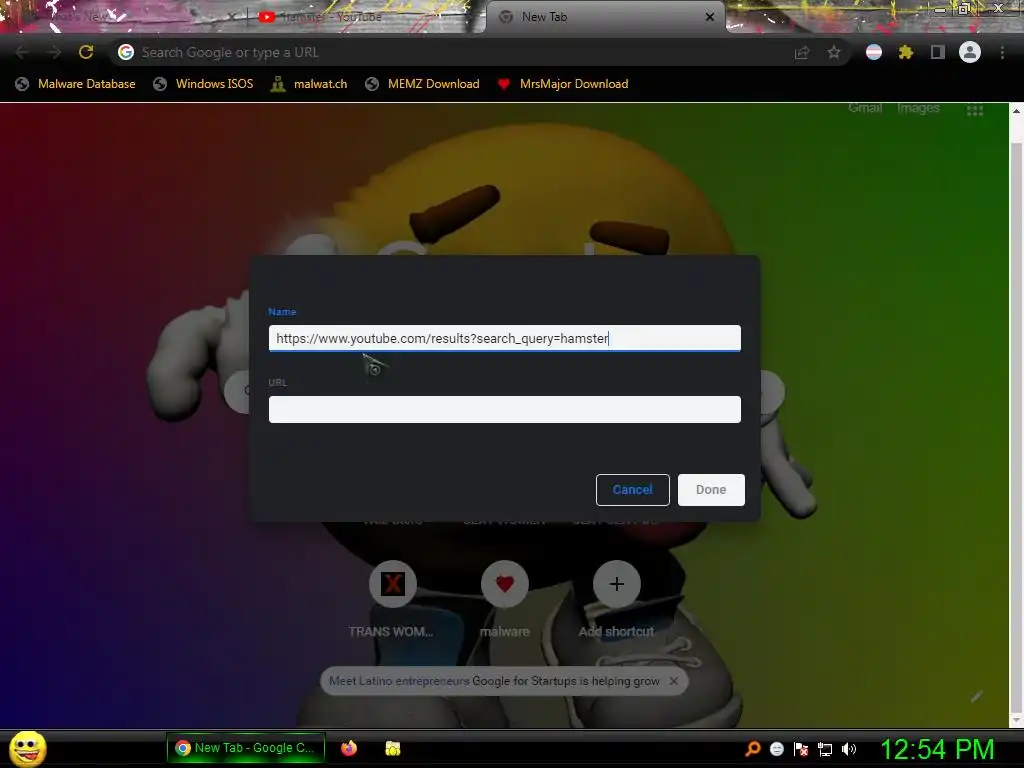The width and height of the screenshot is (1024, 768).
Task: Select New Tab - Google Chrome taskbar button
Action: 246,748
